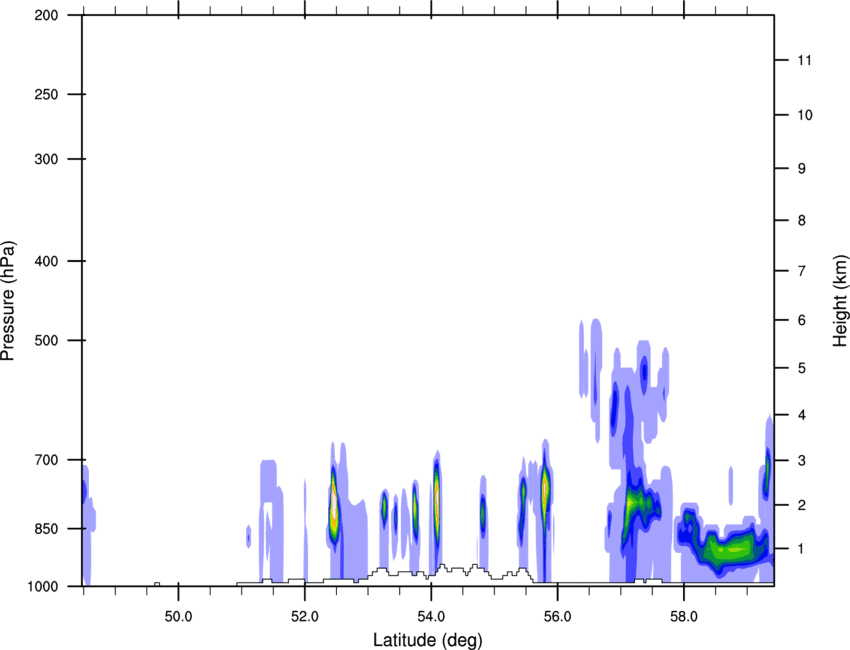Select the 250 pressure tick label
The height and width of the screenshot is (650, 850).
[x=47, y=94]
